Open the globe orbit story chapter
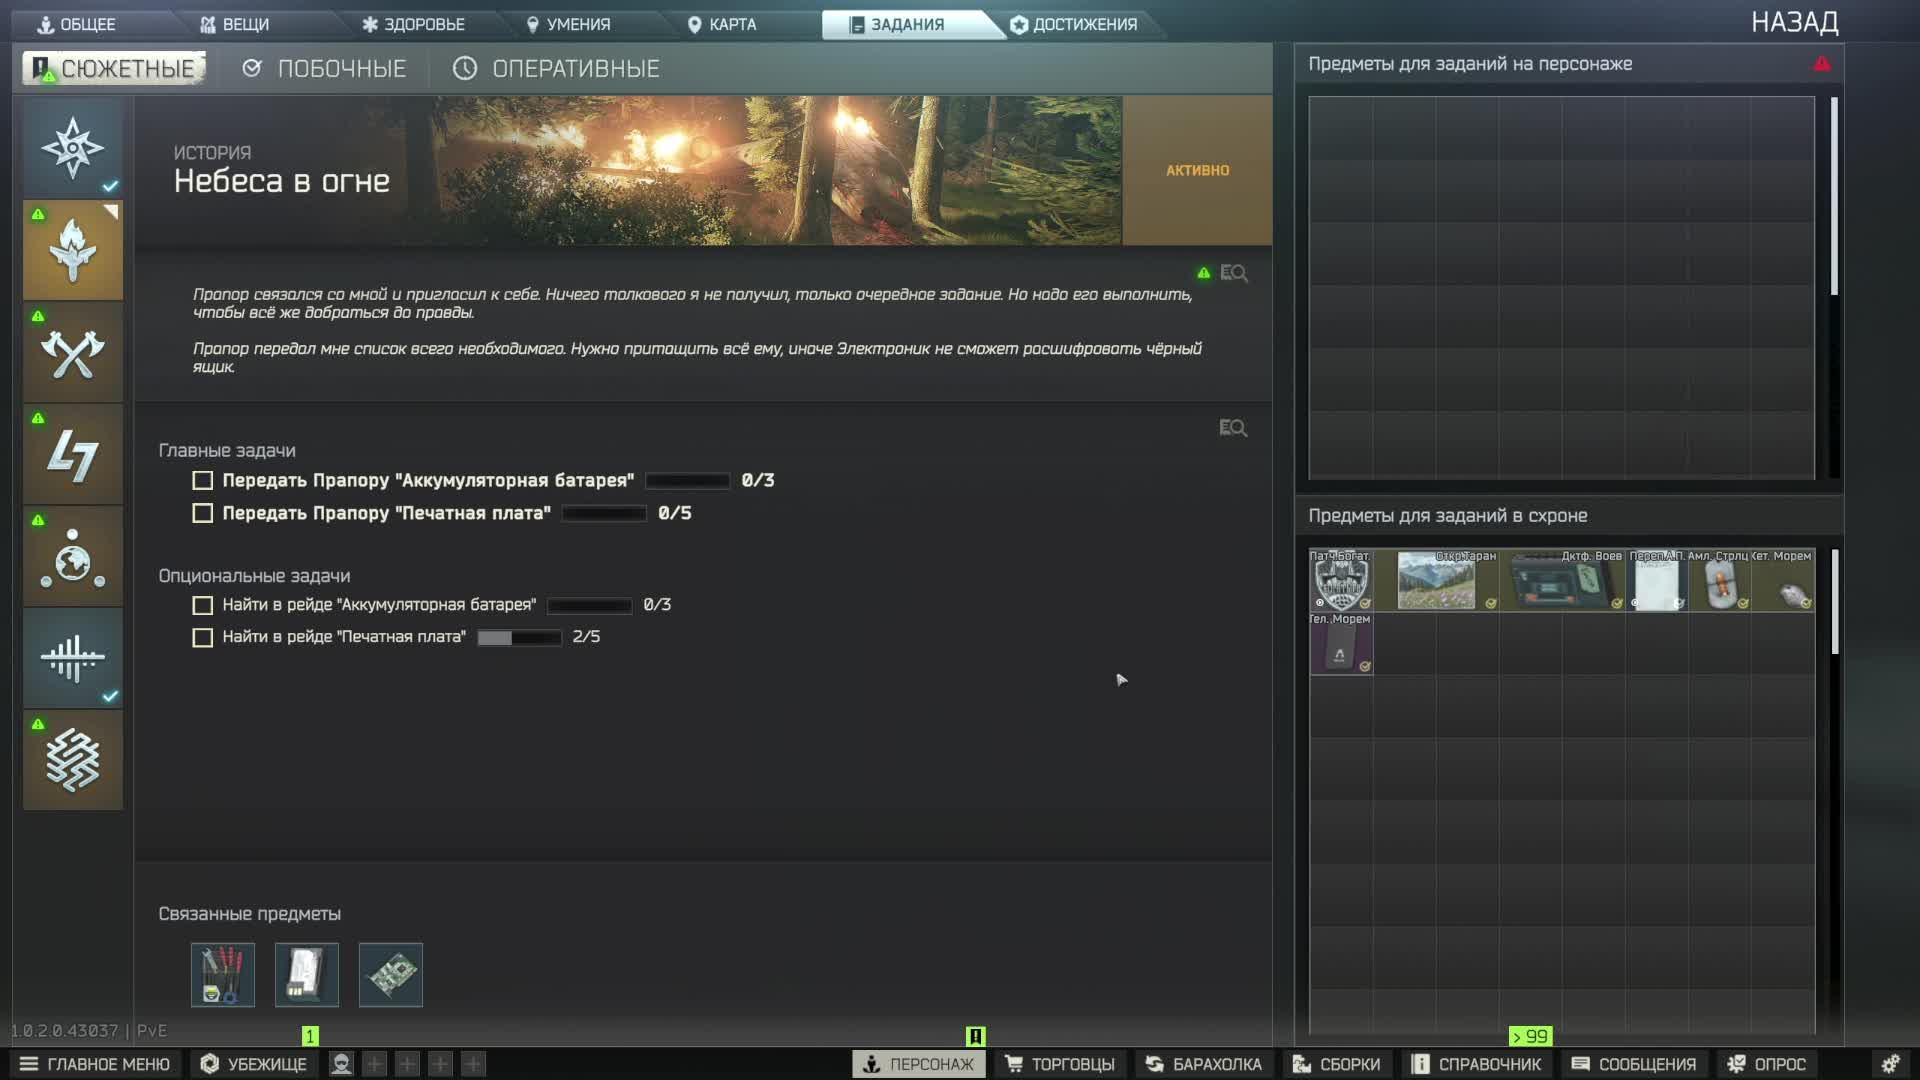 (x=72, y=557)
